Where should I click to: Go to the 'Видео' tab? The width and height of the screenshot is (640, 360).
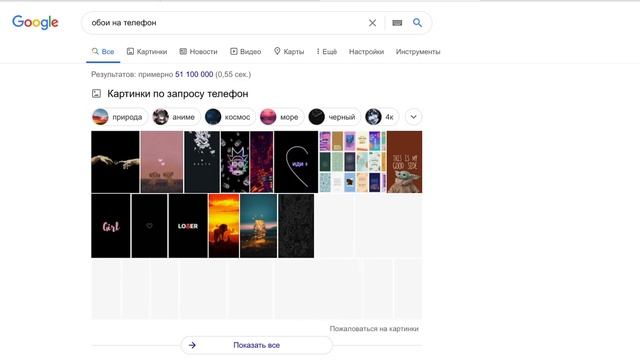(245, 51)
